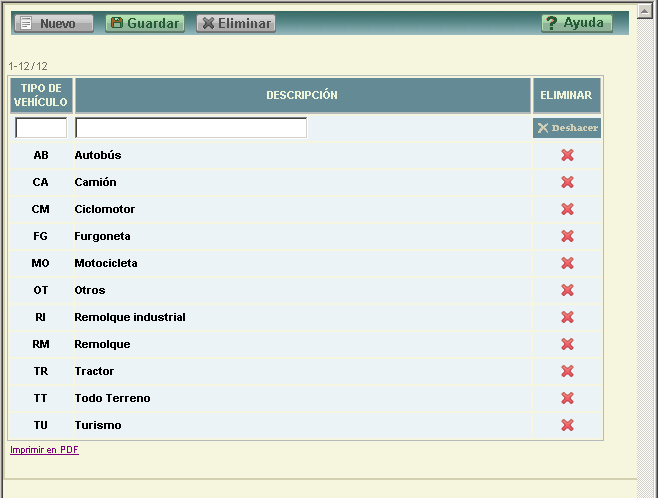658x498 pixels.
Task: Click the delete X for Turismo
Action: [567, 425]
